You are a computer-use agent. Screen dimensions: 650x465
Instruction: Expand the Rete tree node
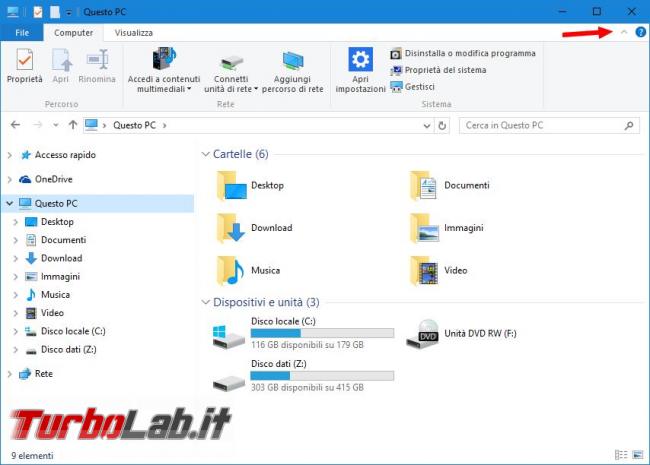(x=10, y=374)
